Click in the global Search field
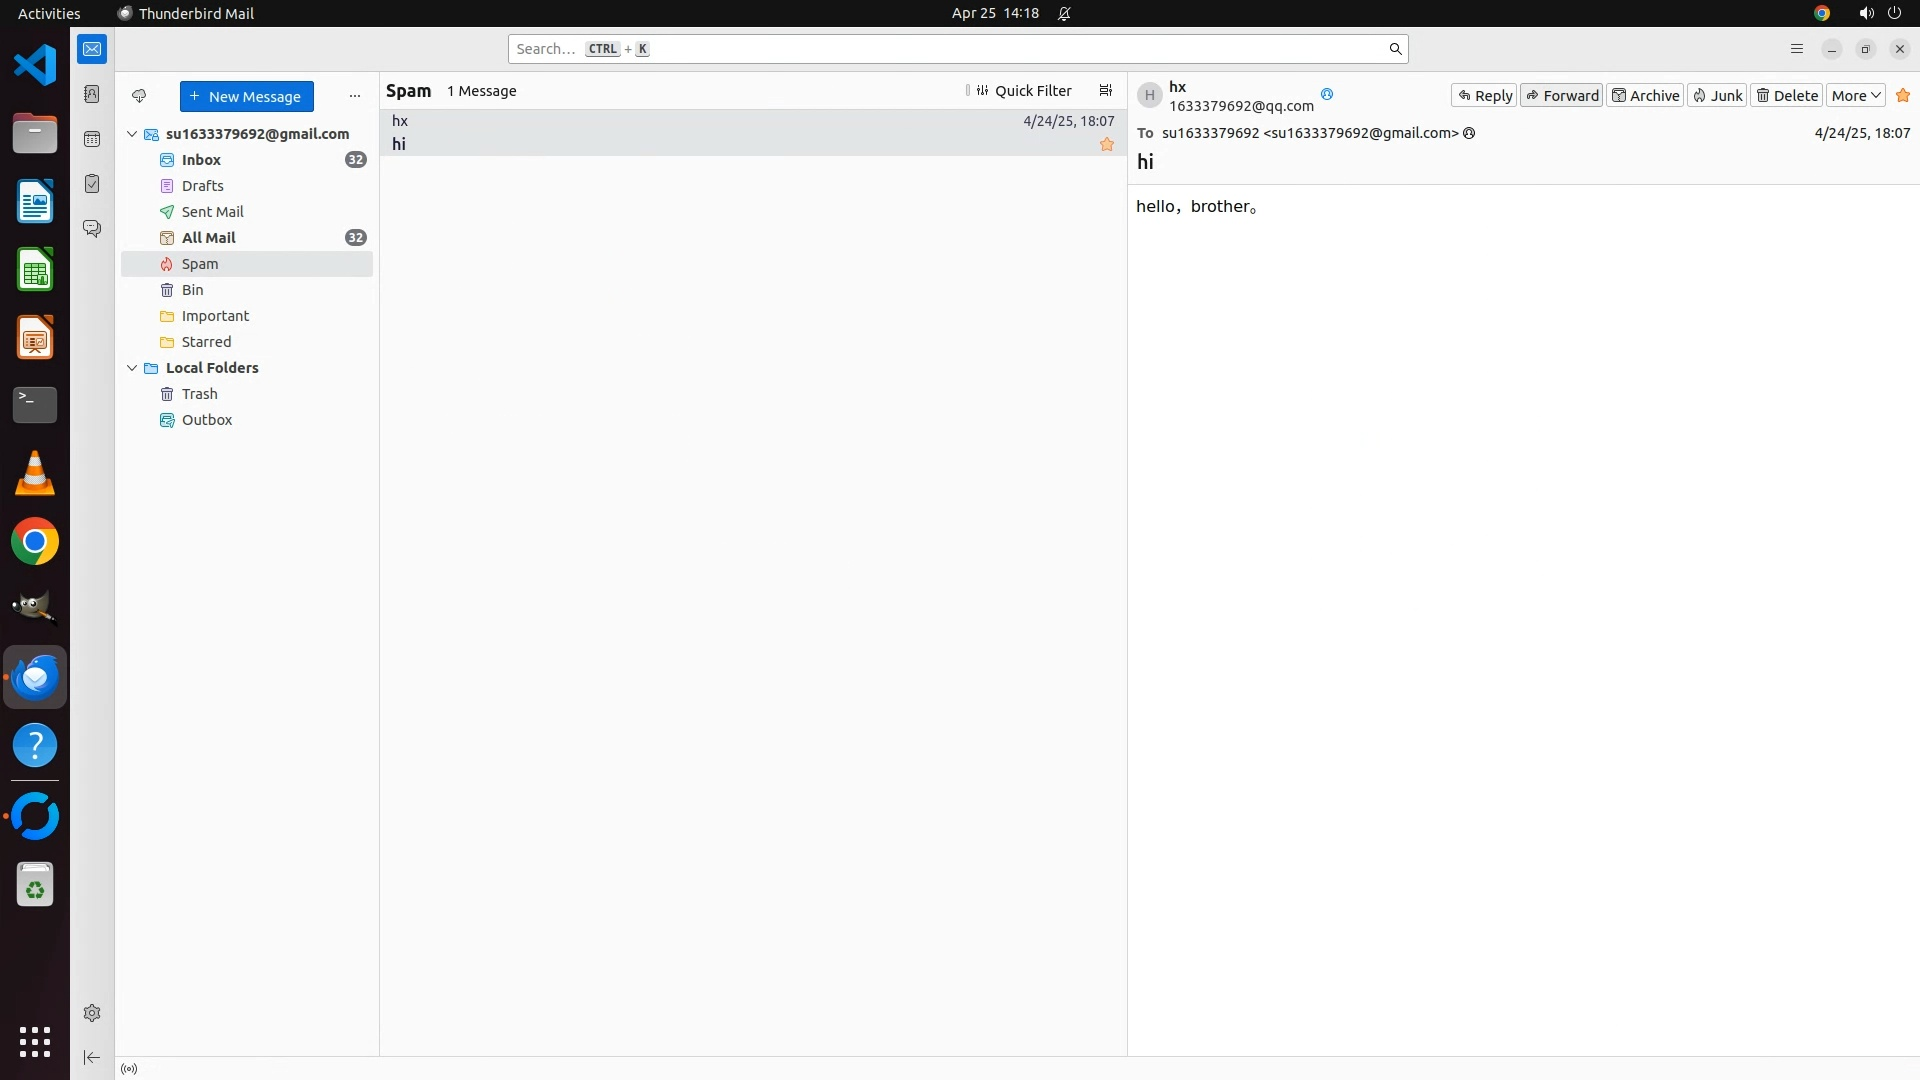This screenshot has height=1080, width=1920. [950, 49]
